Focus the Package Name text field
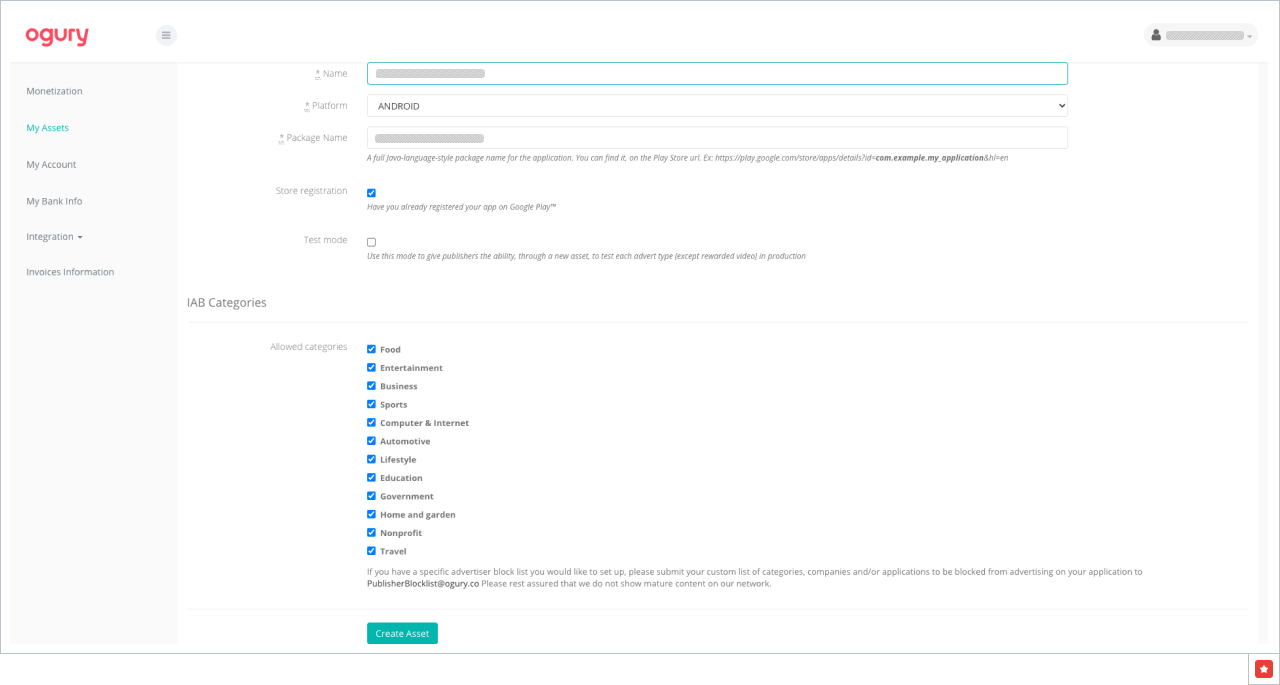 pos(717,138)
